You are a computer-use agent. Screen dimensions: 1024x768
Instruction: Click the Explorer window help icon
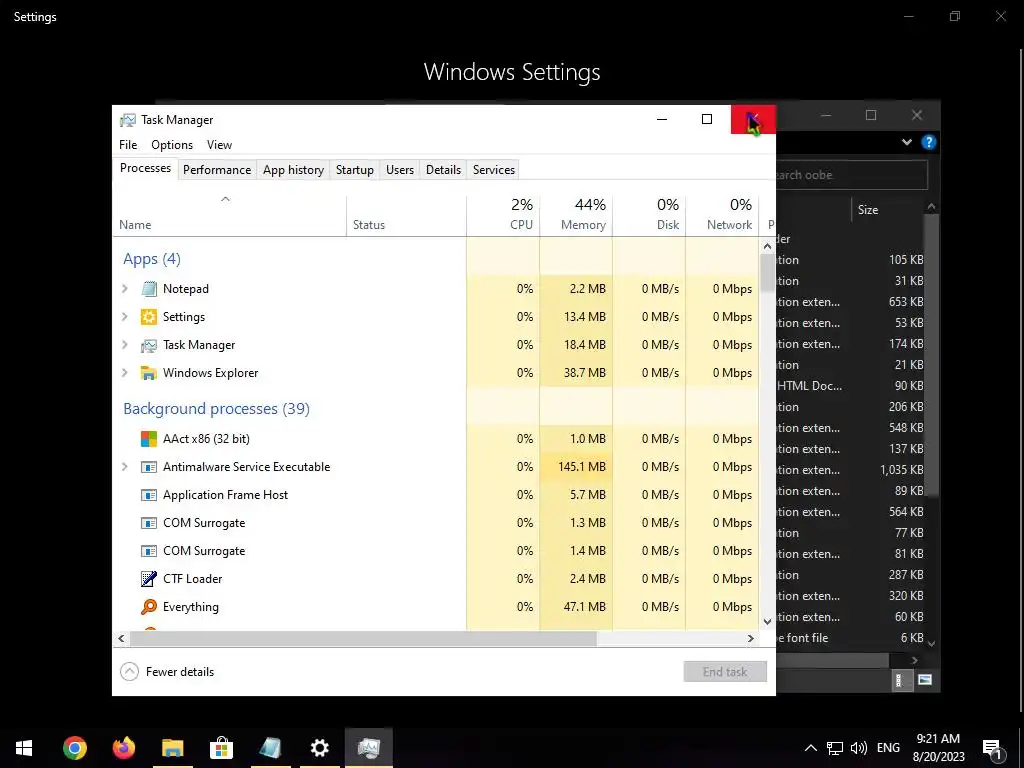(x=929, y=142)
